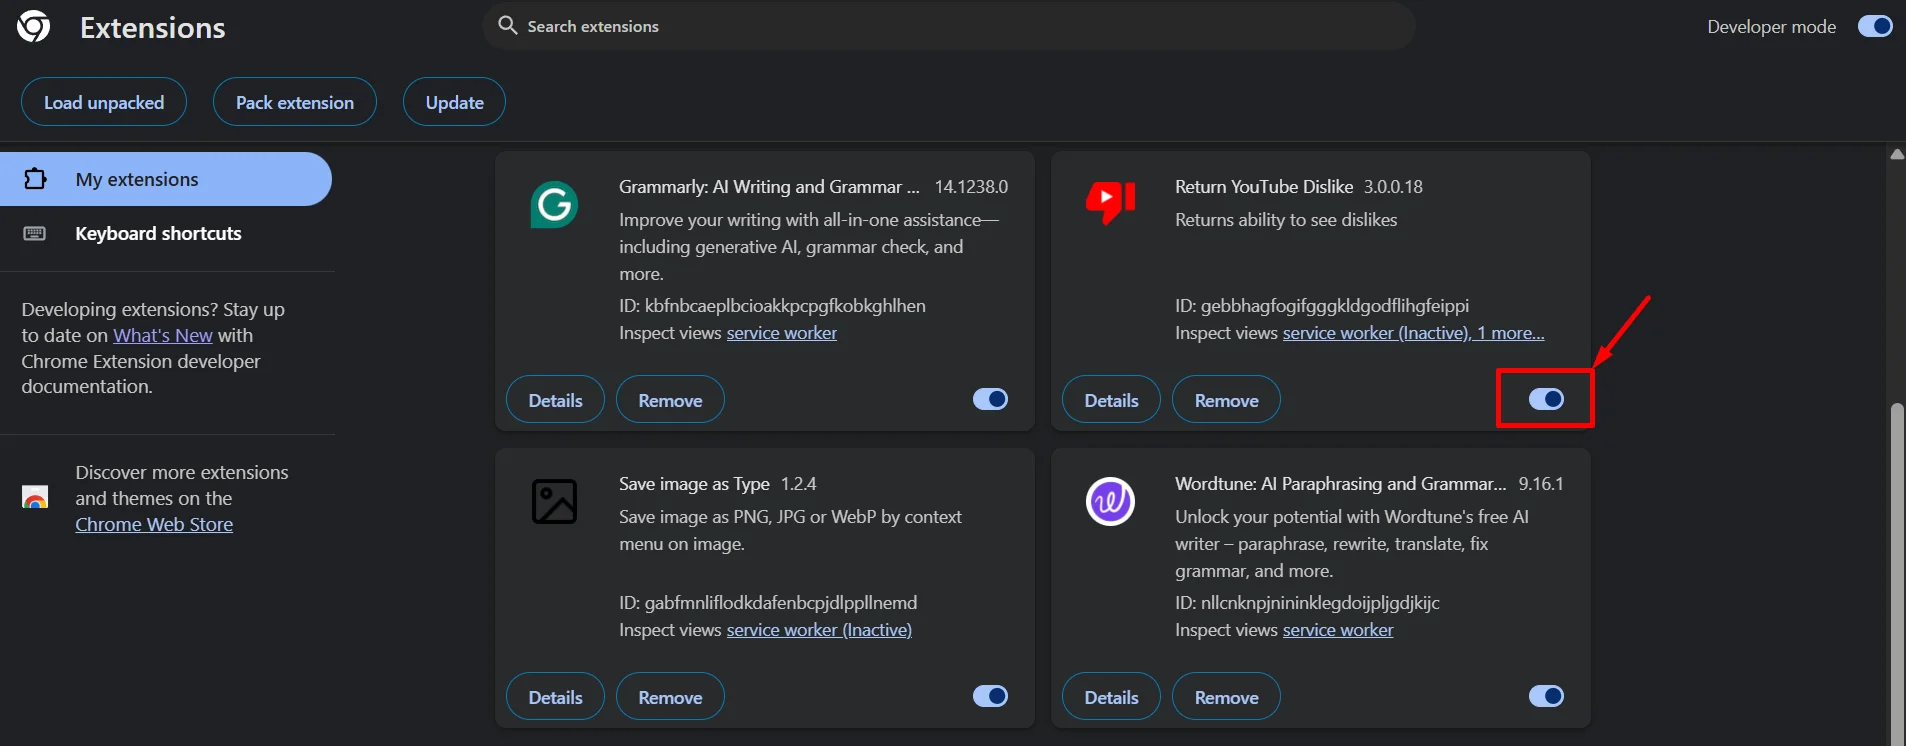This screenshot has width=1906, height=746.
Task: Click Save image as Type title
Action: click(694, 484)
